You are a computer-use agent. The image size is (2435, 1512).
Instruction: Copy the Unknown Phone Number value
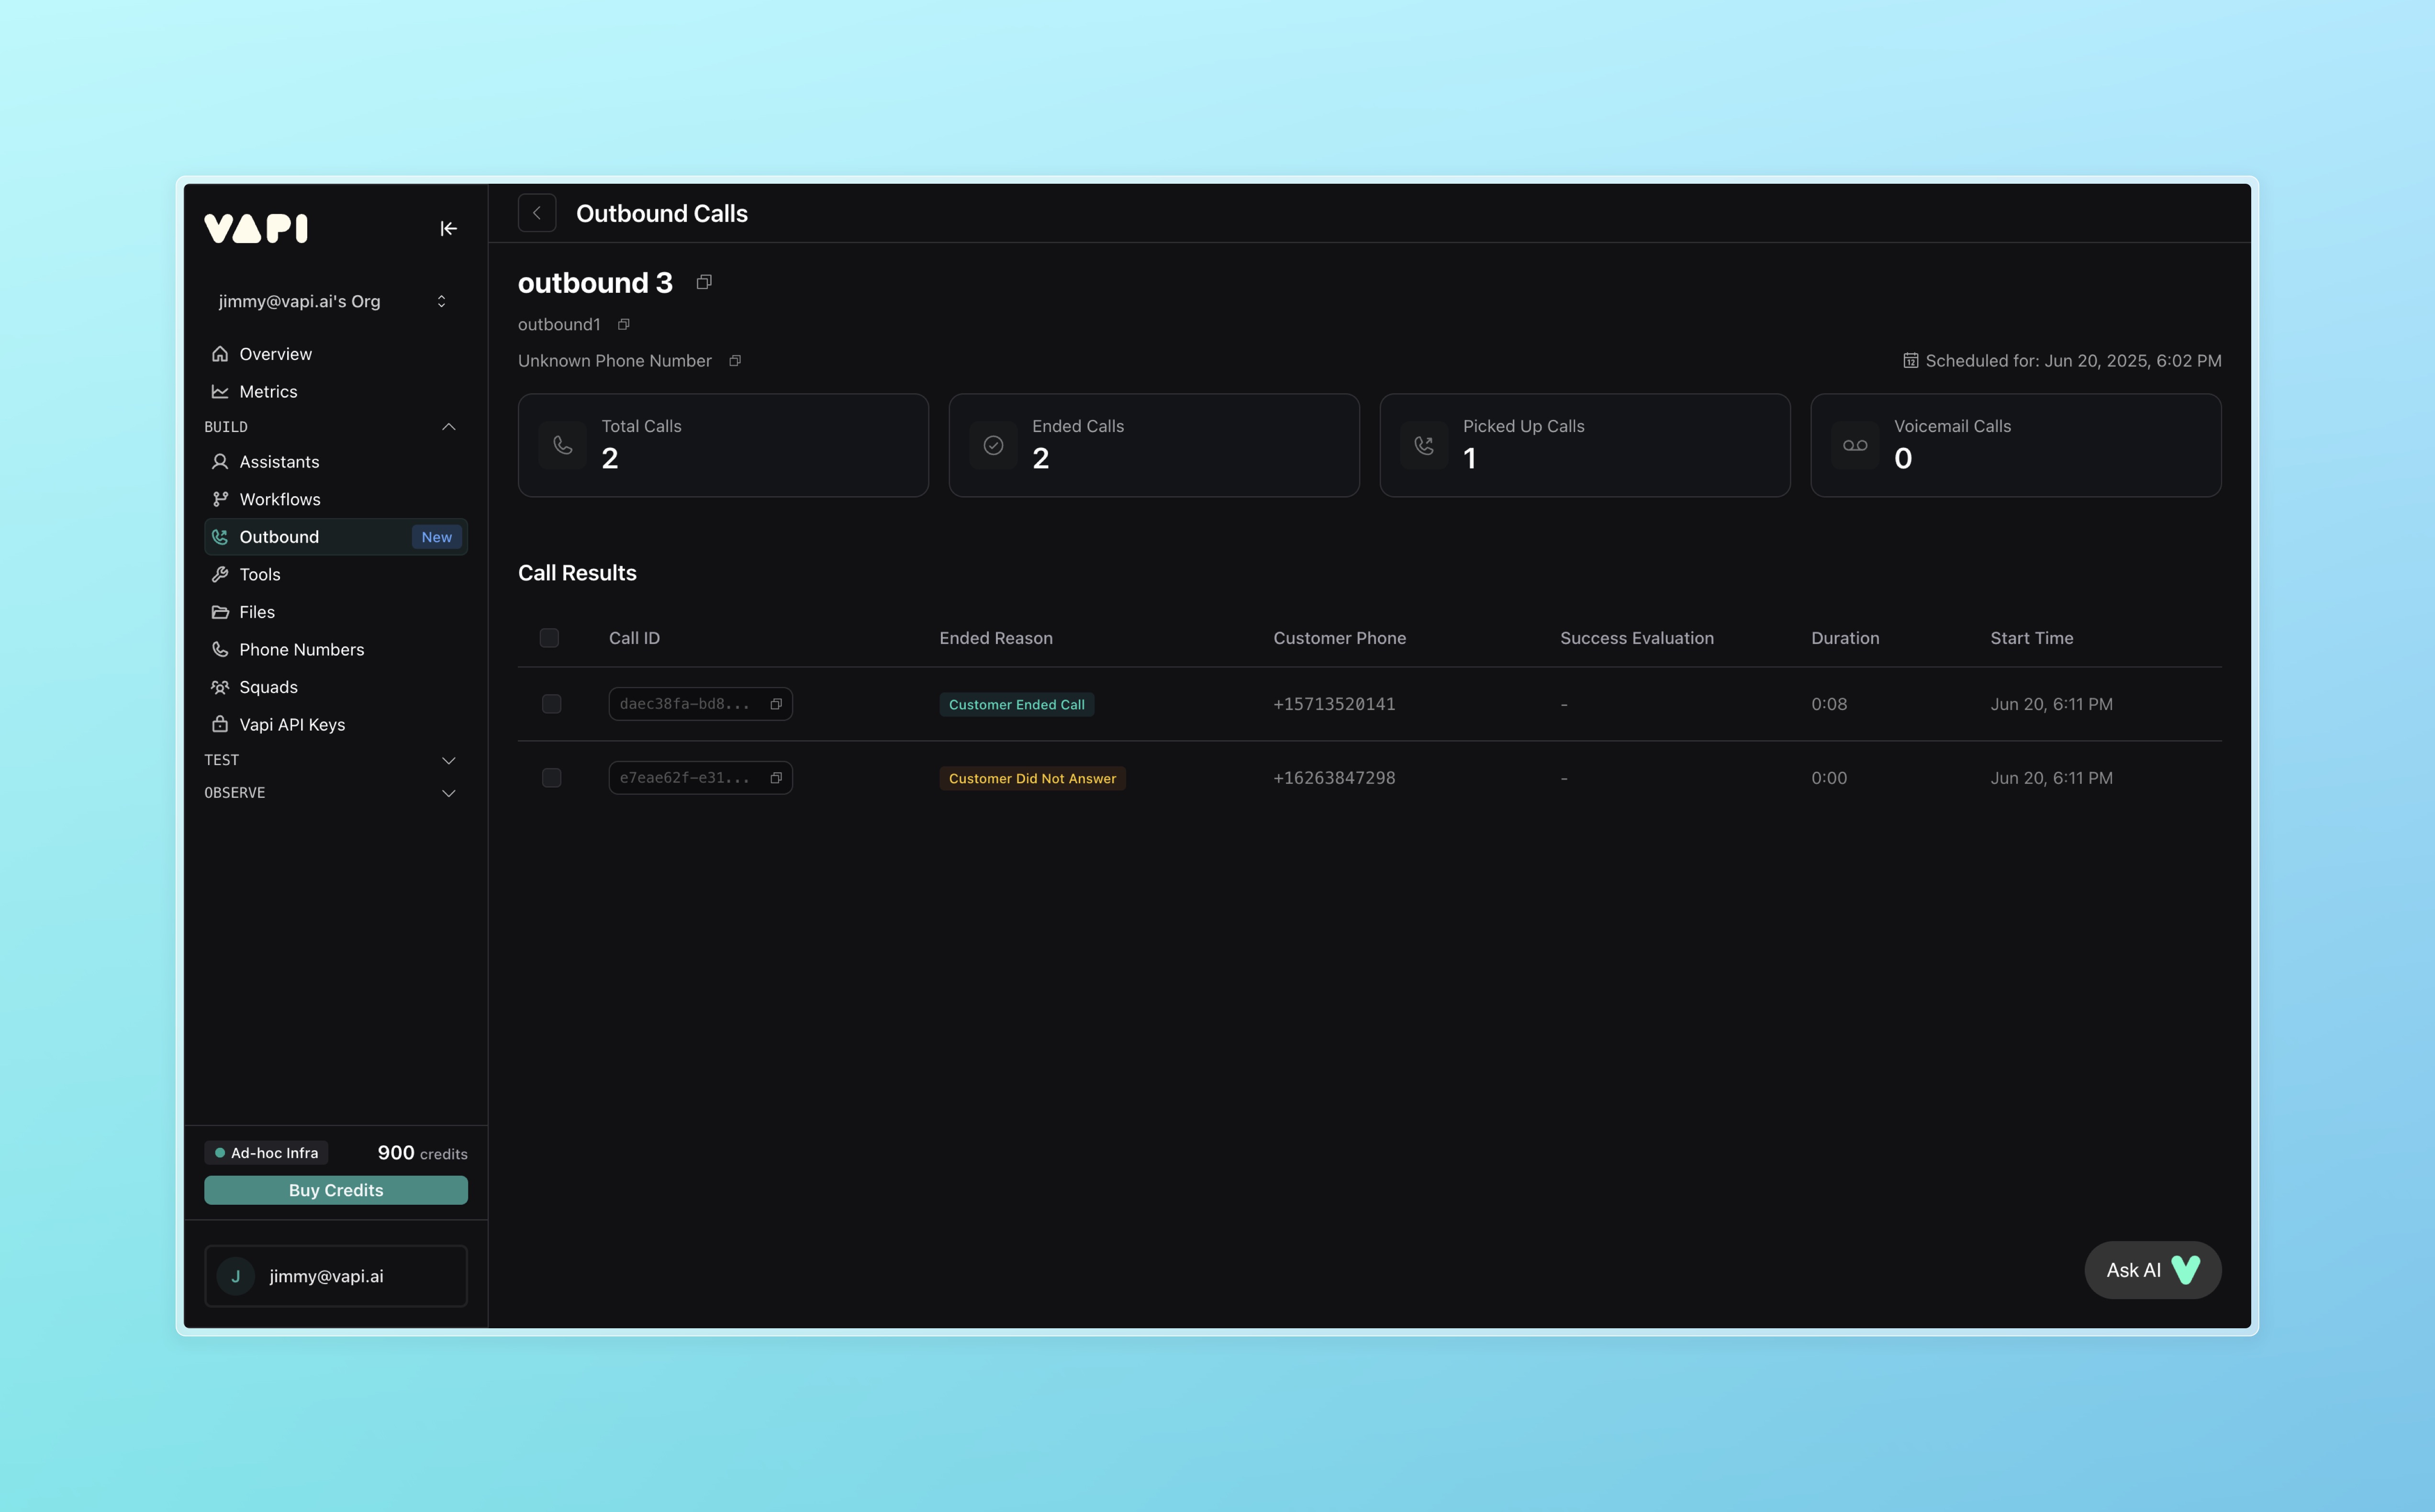tap(735, 361)
